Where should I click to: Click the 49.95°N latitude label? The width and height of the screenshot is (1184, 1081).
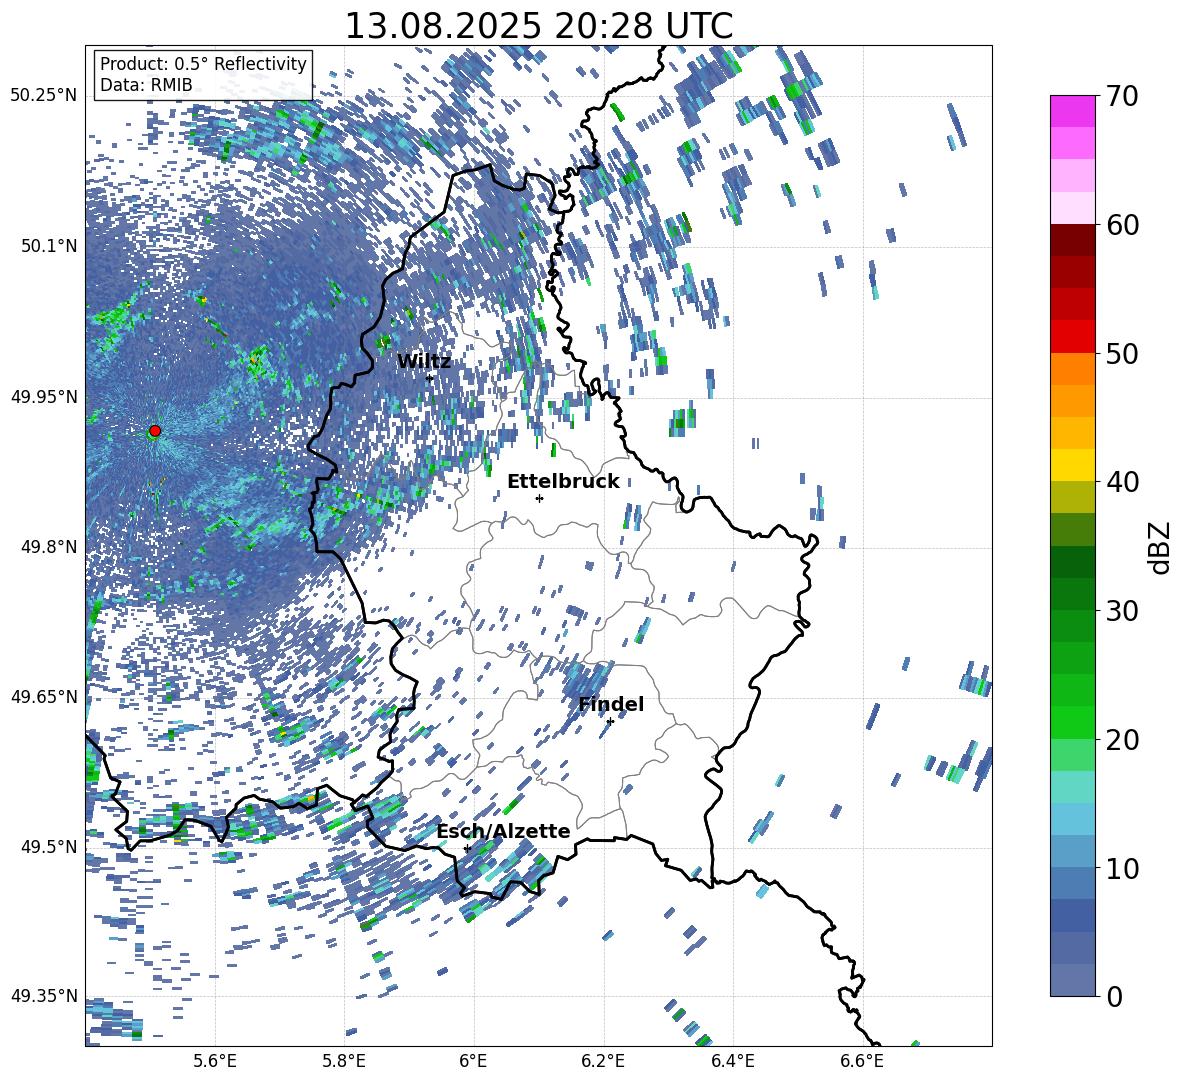pos(44,396)
